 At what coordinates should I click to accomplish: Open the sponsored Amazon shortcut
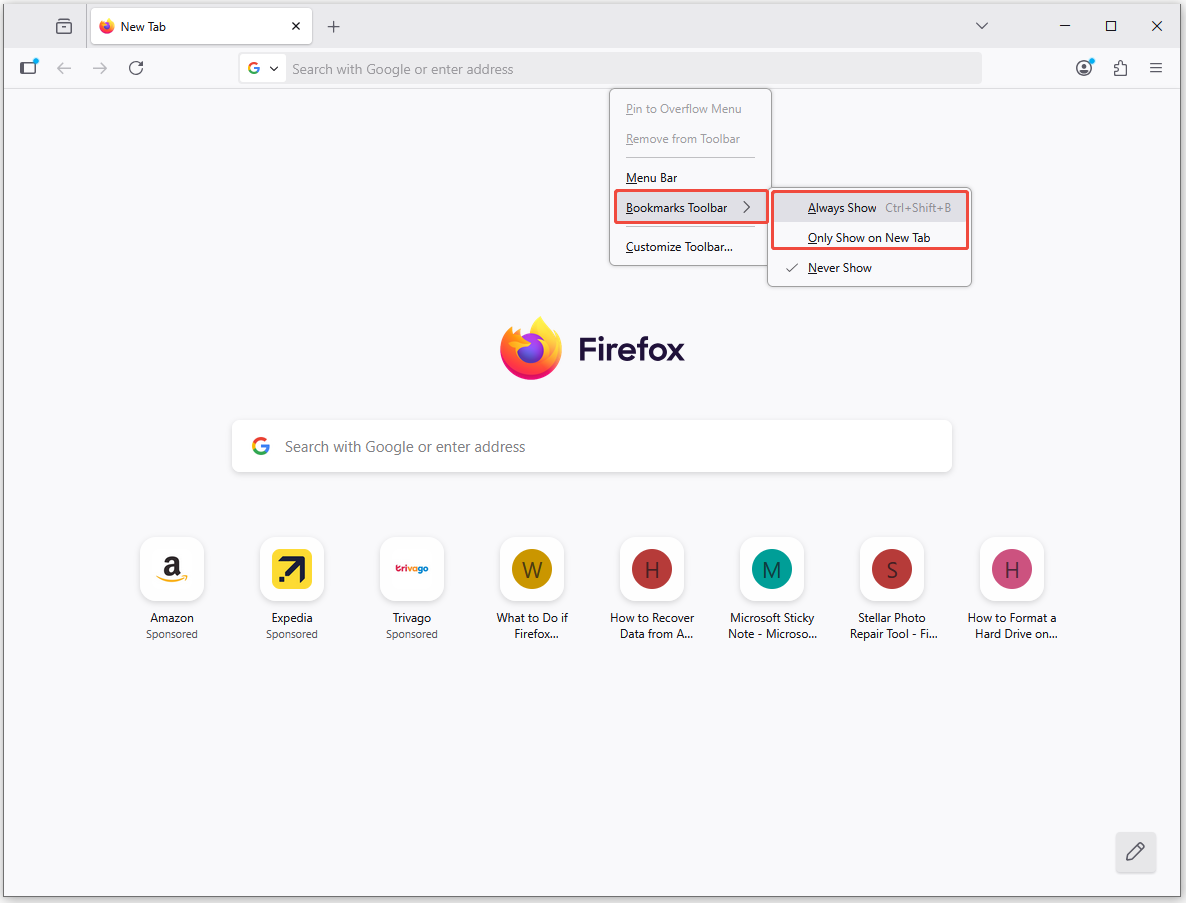pos(171,569)
